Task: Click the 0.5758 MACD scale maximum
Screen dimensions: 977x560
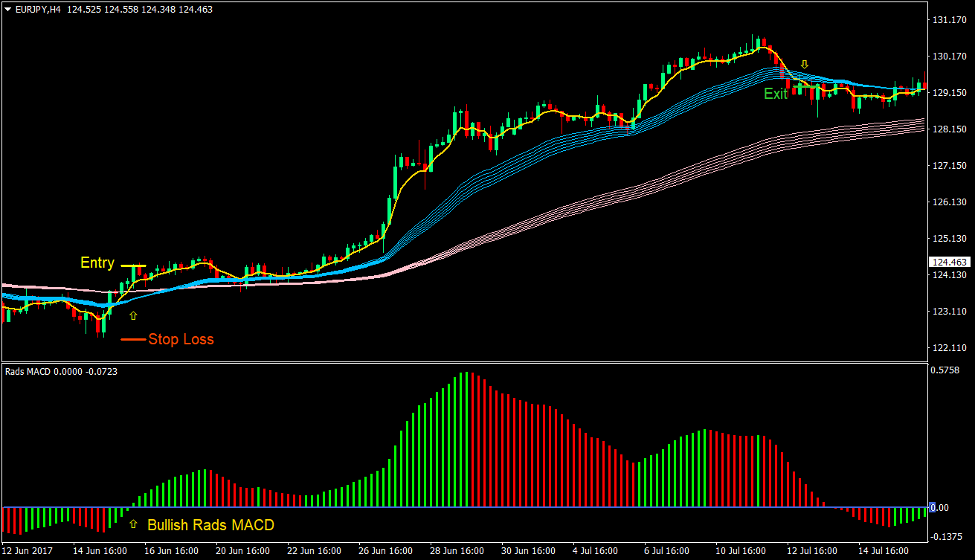Action: (x=945, y=370)
